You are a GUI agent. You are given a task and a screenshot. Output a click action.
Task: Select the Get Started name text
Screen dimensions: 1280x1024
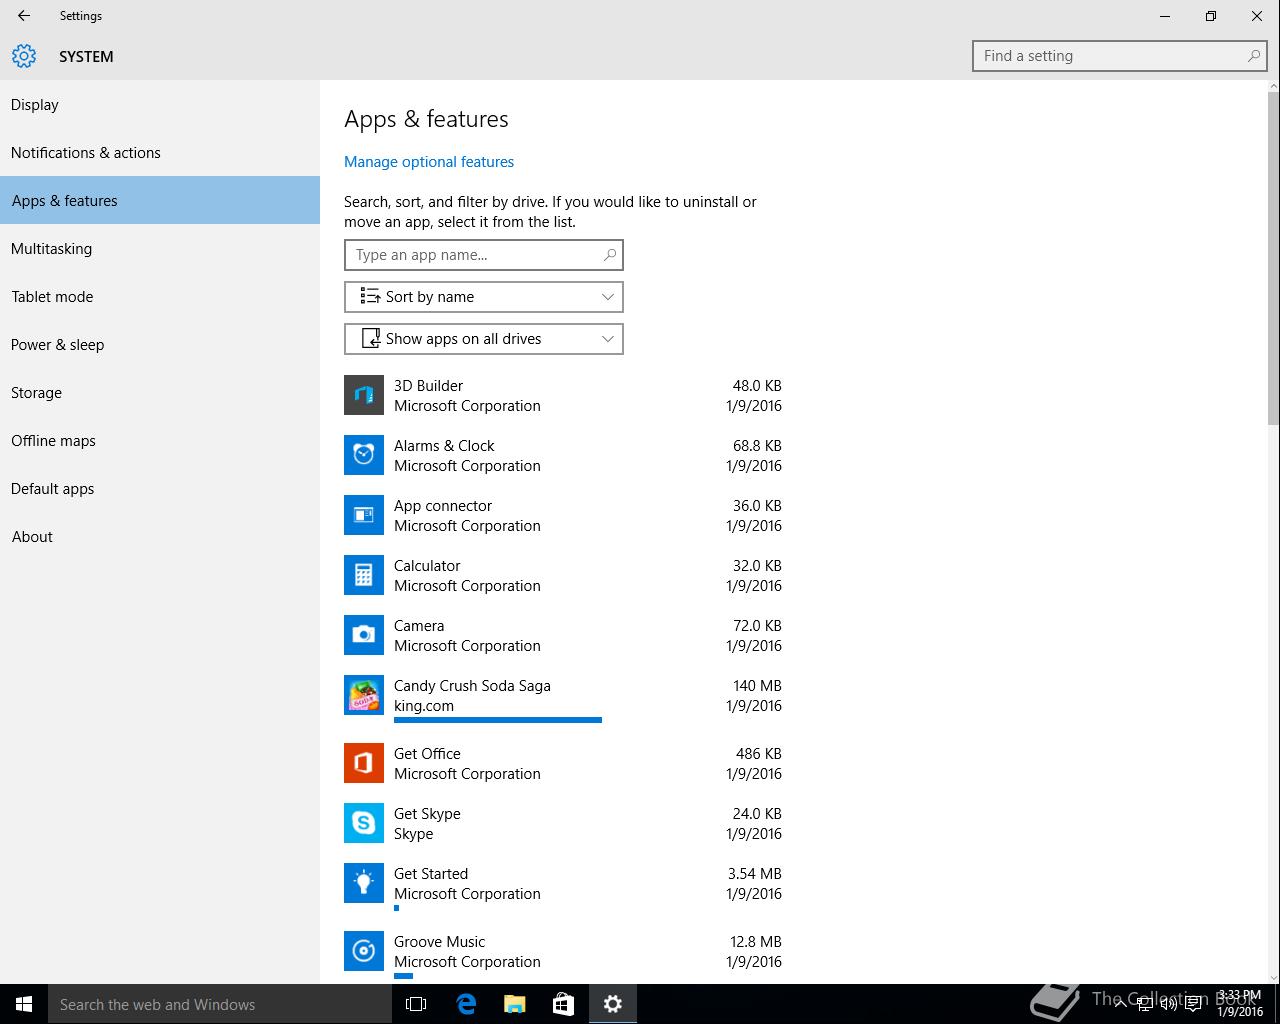tap(431, 874)
